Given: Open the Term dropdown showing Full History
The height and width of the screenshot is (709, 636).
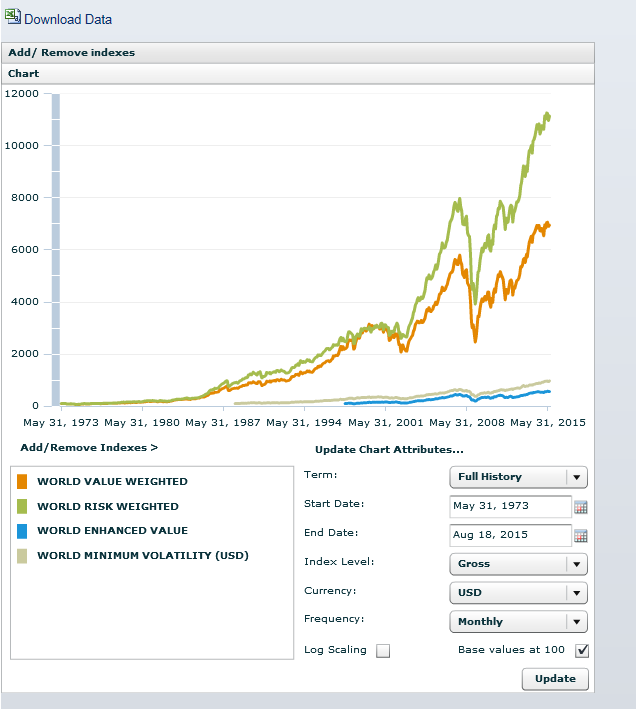Looking at the screenshot, I should 518,477.
